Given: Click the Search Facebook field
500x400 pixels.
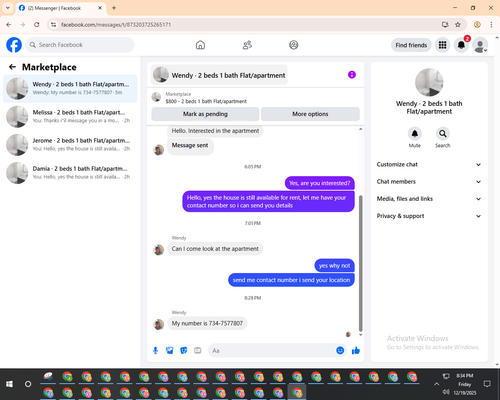Looking at the screenshot, I should [80, 45].
